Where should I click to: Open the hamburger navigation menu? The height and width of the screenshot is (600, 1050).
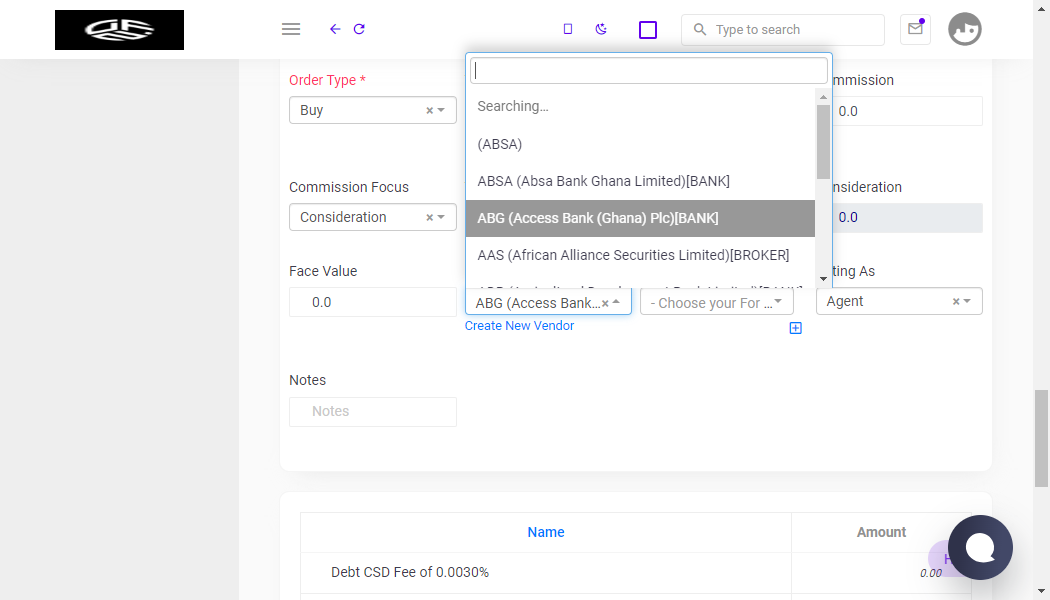tap(291, 29)
